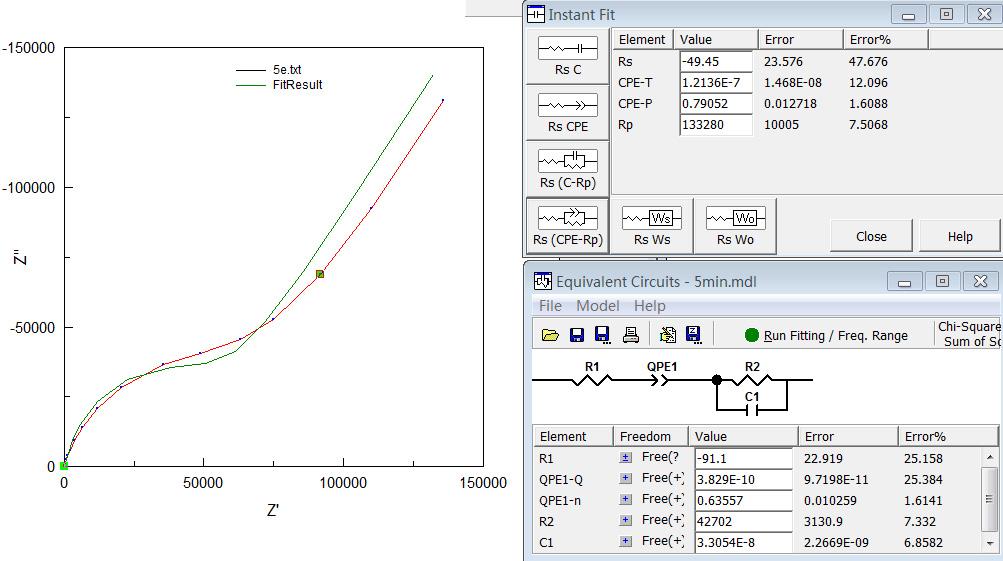
Task: Click the Z' x-axis label
Action: [272, 510]
